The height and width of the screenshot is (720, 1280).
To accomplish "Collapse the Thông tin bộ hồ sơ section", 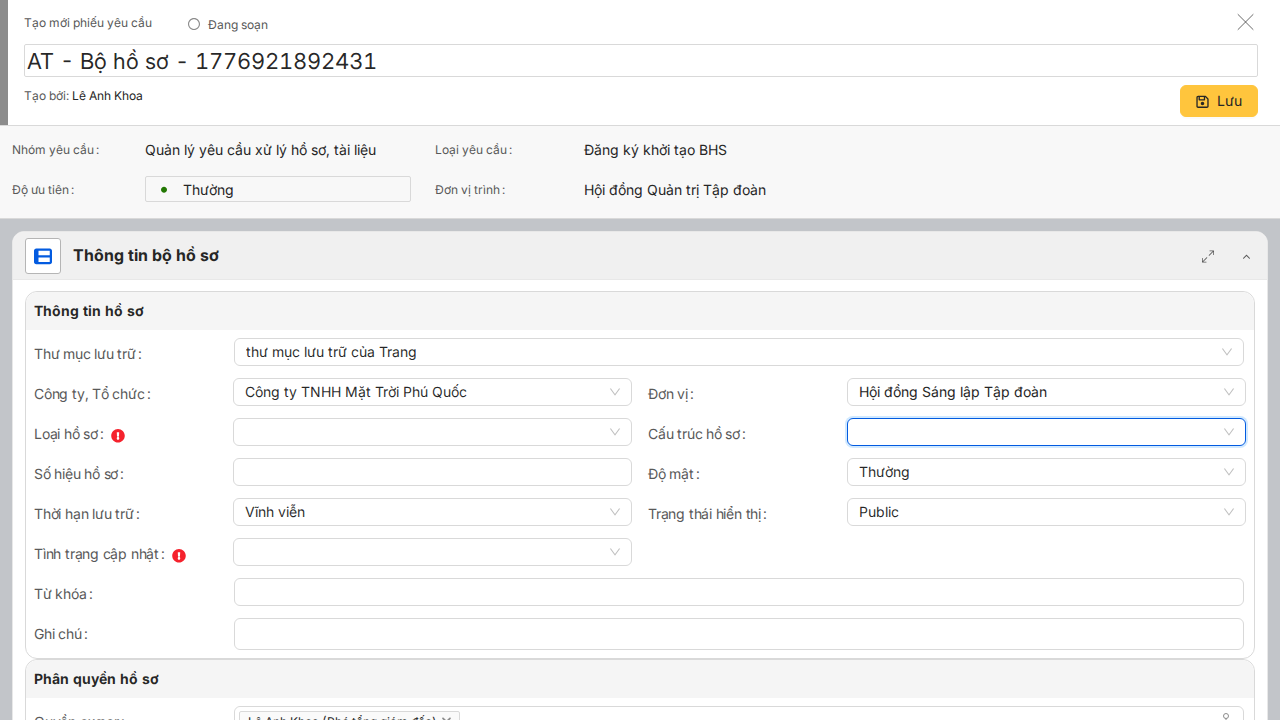I will 1246,257.
